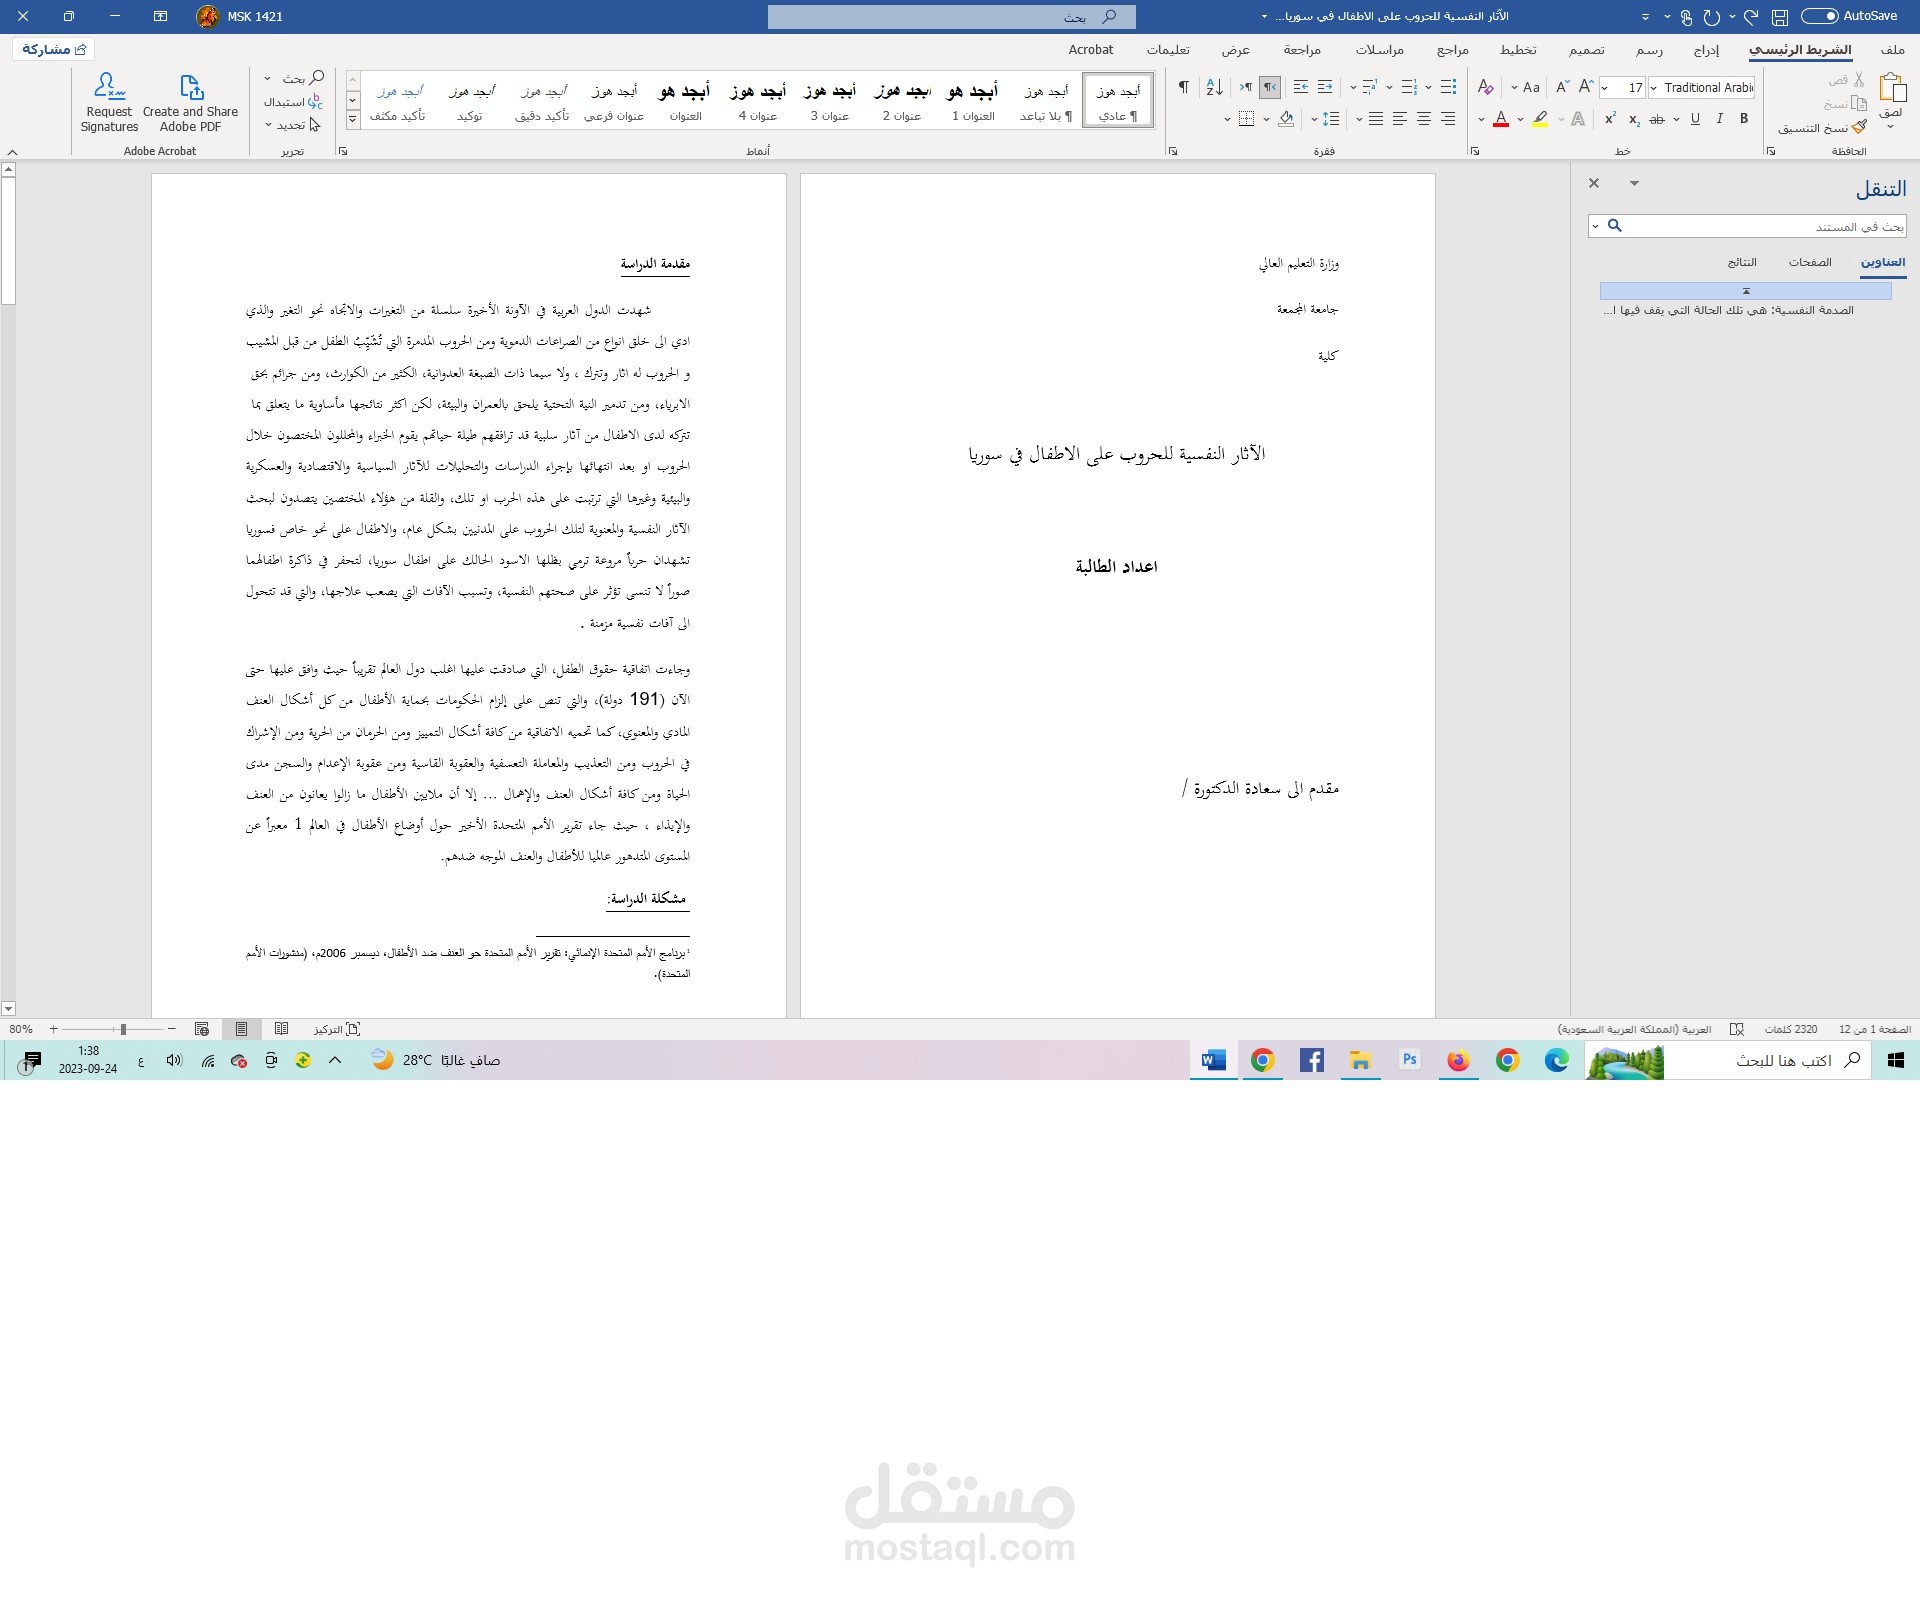
Task: Apply the red font color
Action: 1501,119
